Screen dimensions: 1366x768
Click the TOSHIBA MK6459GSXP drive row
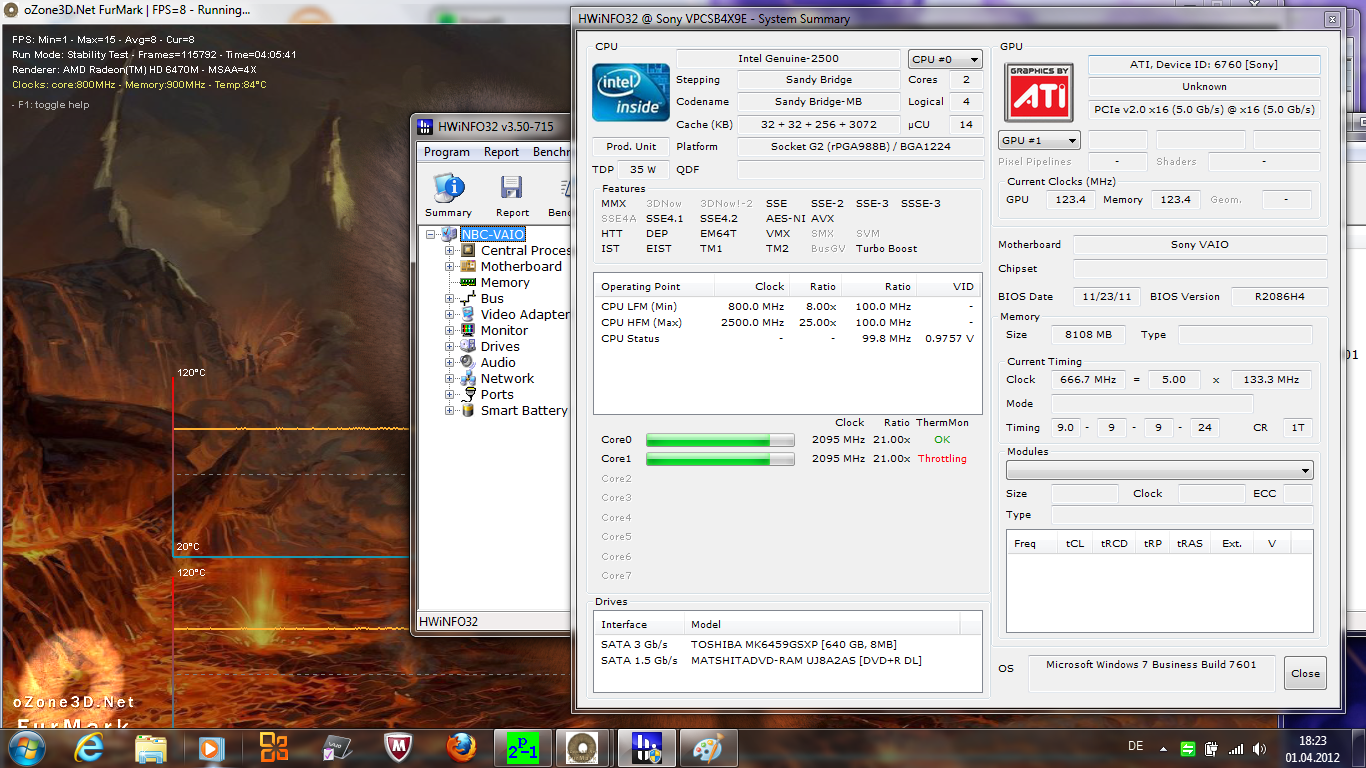tap(788, 644)
